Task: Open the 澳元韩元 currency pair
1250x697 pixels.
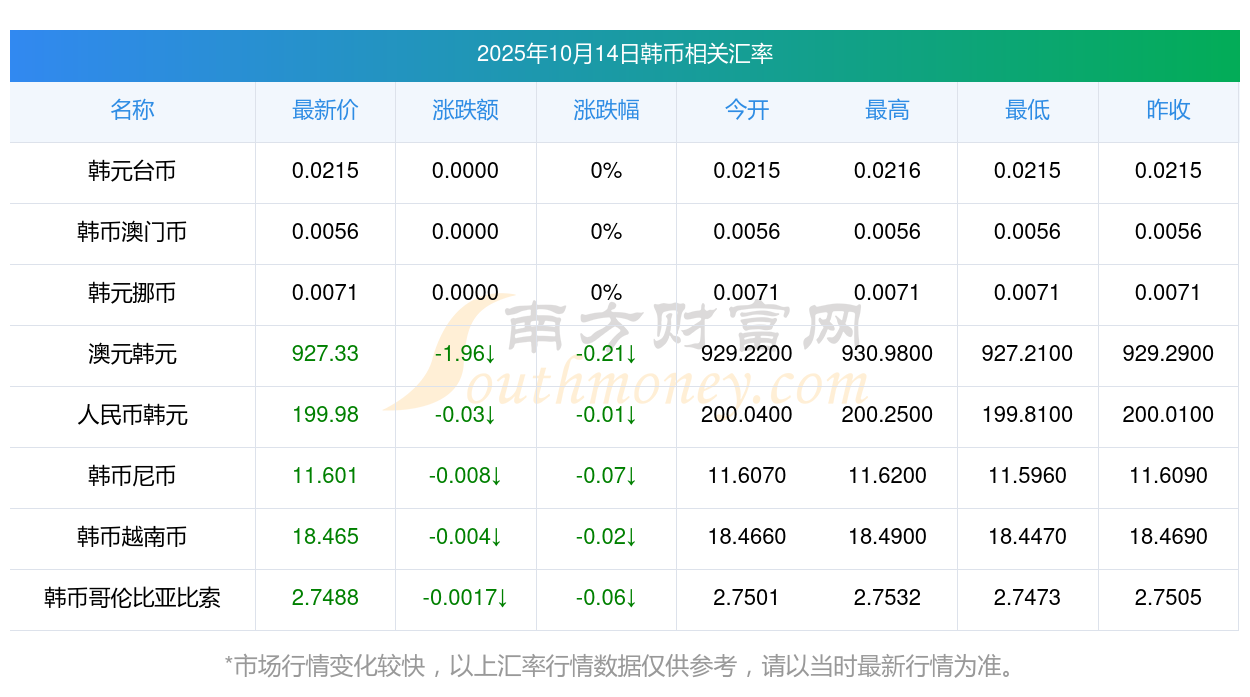Action: pyautogui.click(x=132, y=354)
